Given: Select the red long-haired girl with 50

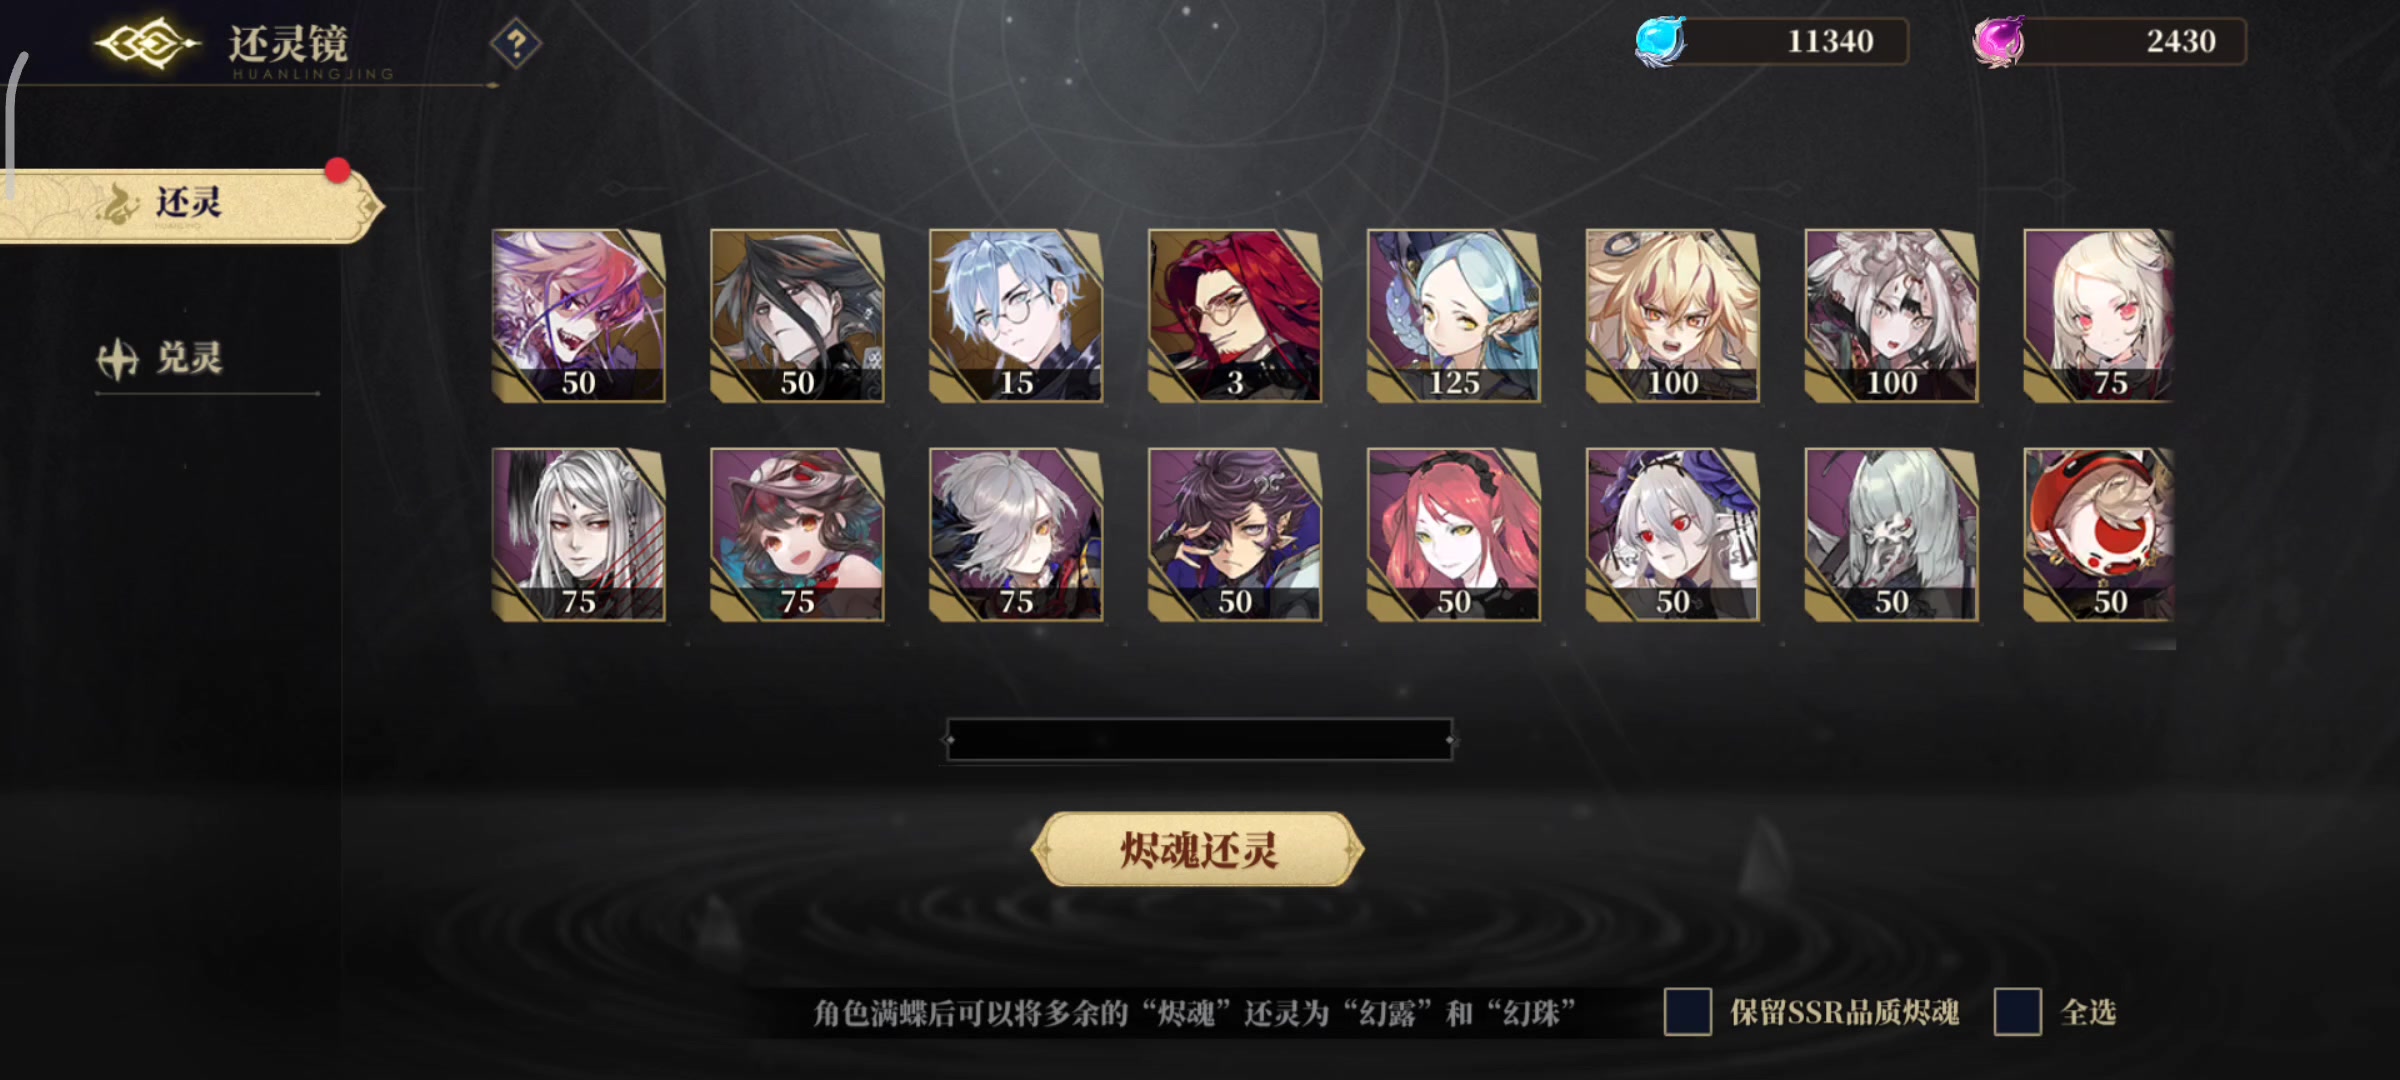Looking at the screenshot, I should pyautogui.click(x=1454, y=535).
